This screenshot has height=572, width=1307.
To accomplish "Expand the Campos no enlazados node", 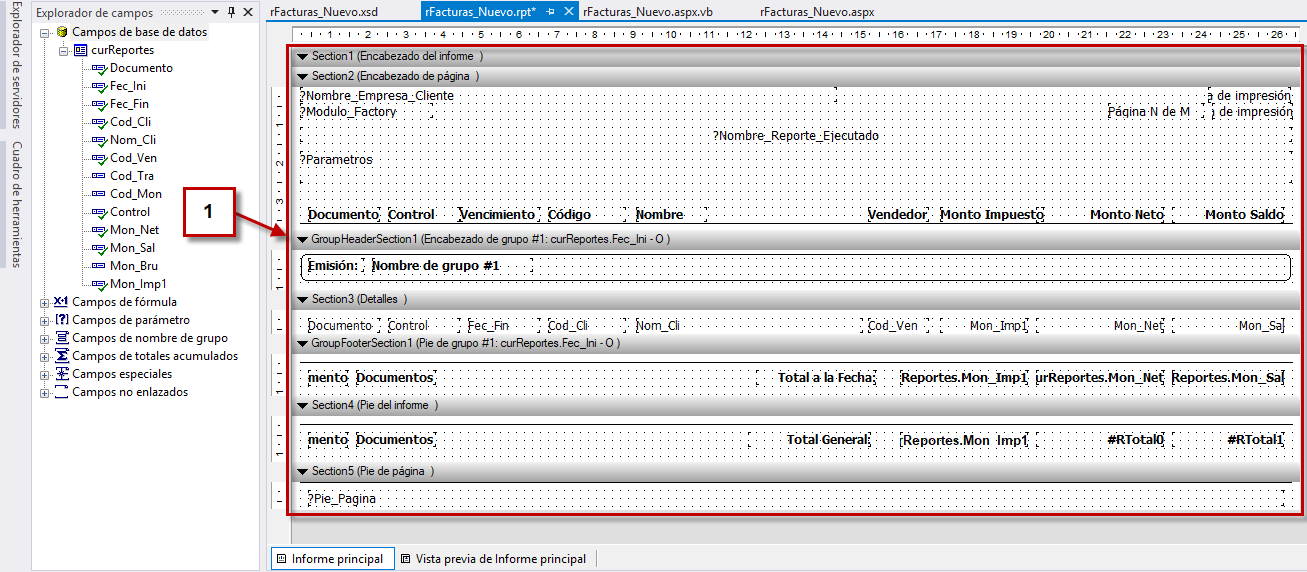I will [44, 393].
